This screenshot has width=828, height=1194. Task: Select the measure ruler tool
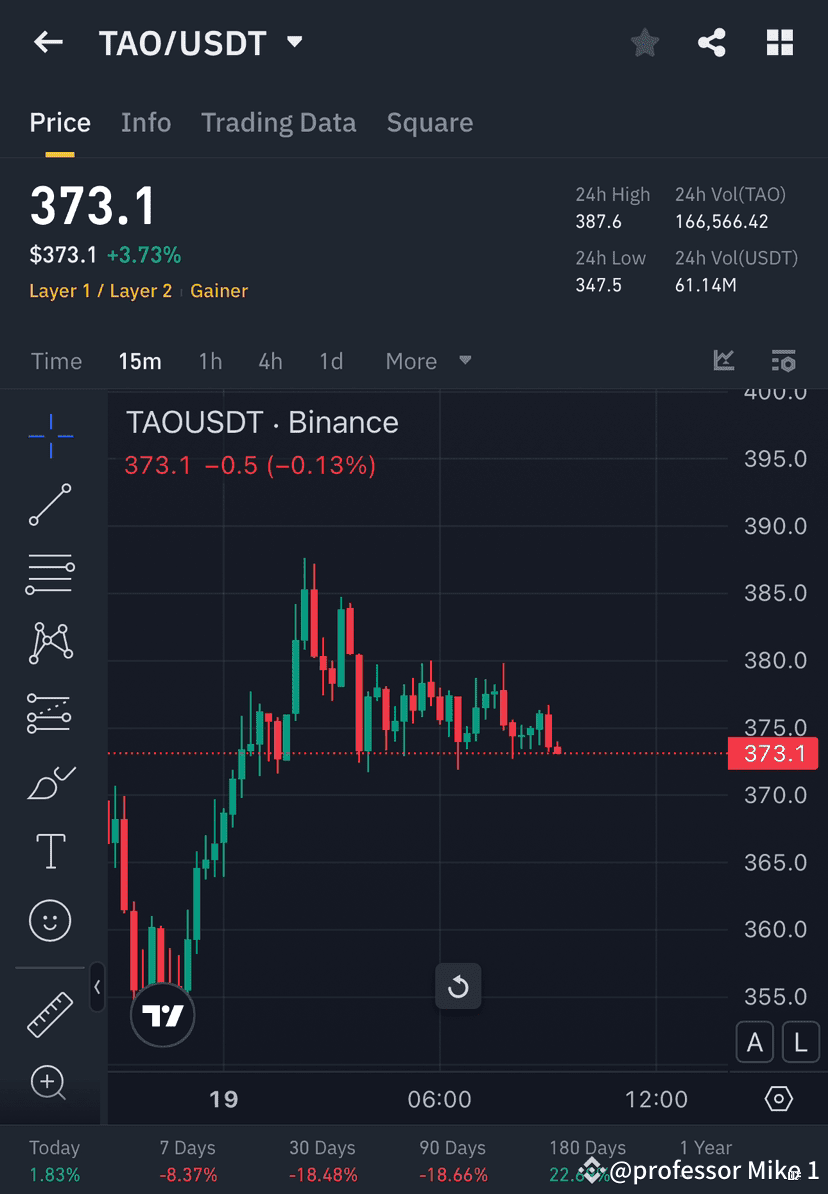[50, 1013]
